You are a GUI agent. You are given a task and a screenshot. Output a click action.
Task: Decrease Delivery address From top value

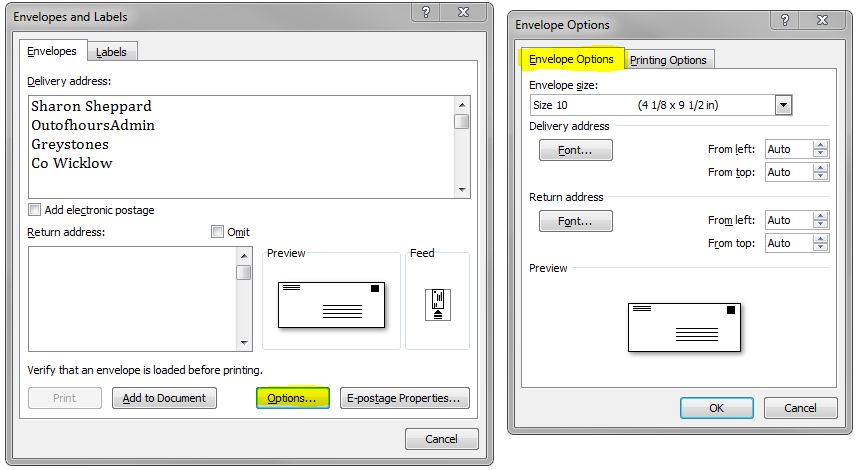coord(820,176)
